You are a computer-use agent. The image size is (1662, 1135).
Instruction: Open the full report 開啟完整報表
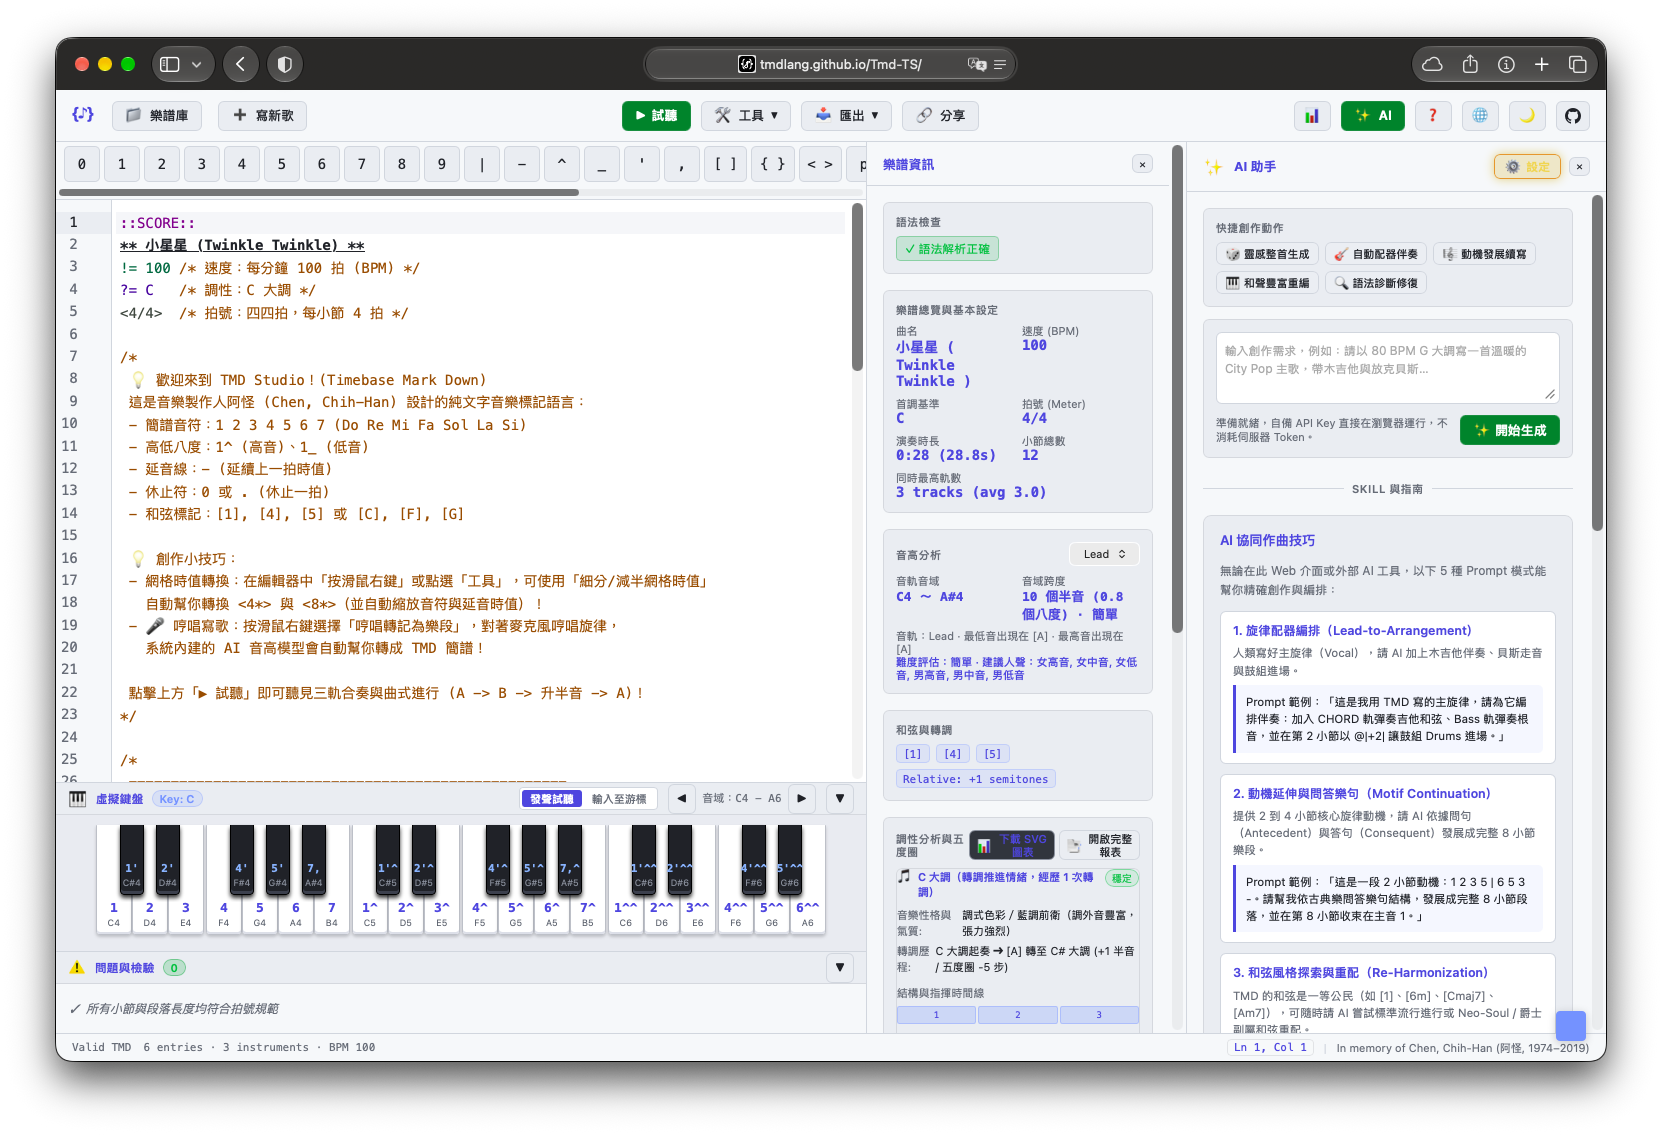tap(1100, 846)
